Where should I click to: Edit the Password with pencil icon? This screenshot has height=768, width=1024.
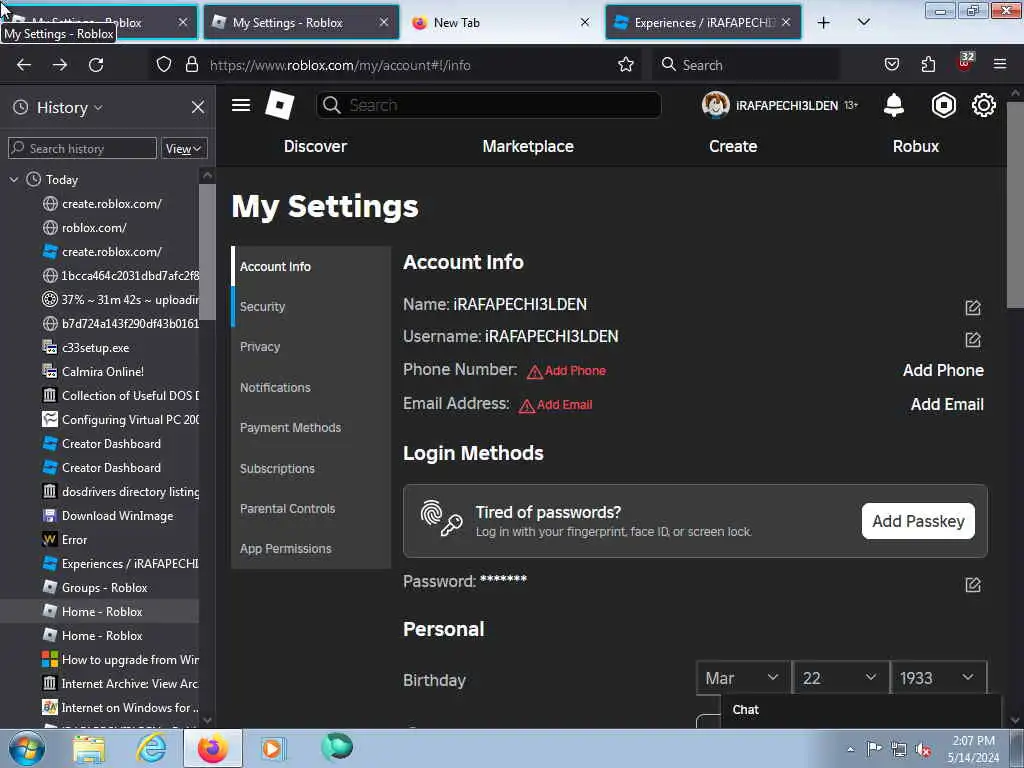click(x=972, y=584)
